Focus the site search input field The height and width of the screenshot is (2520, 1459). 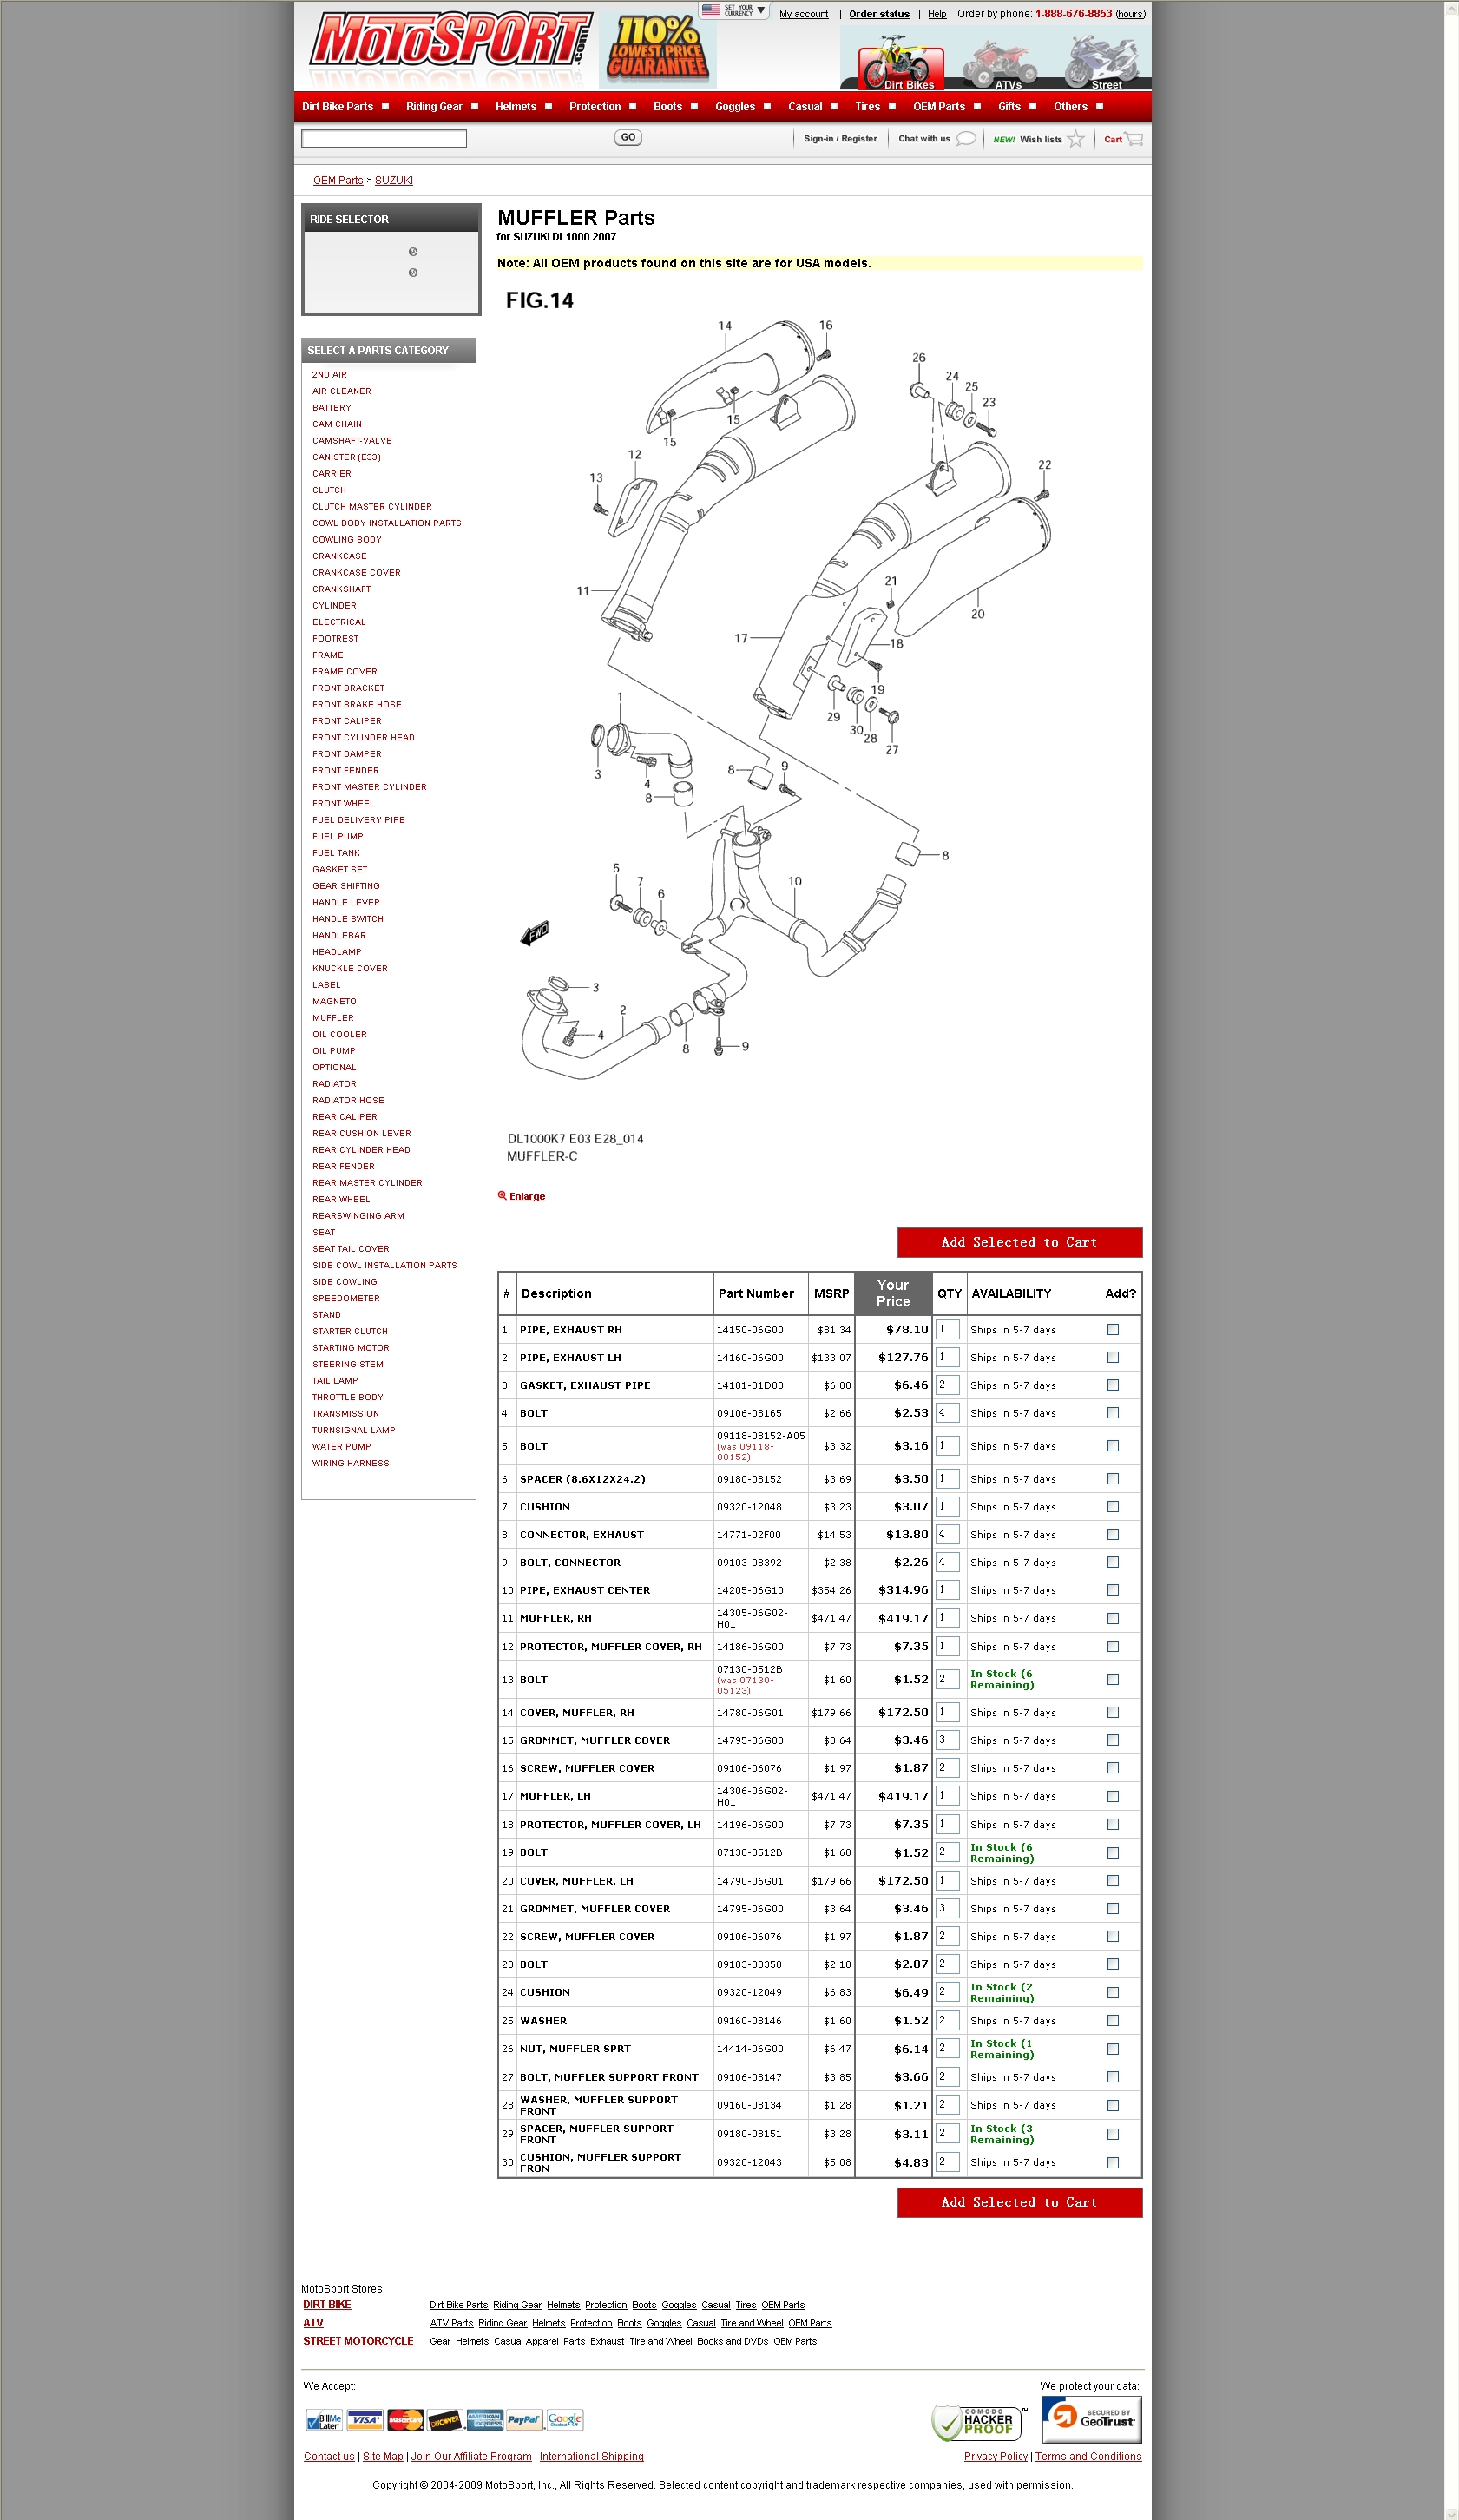pyautogui.click(x=384, y=138)
